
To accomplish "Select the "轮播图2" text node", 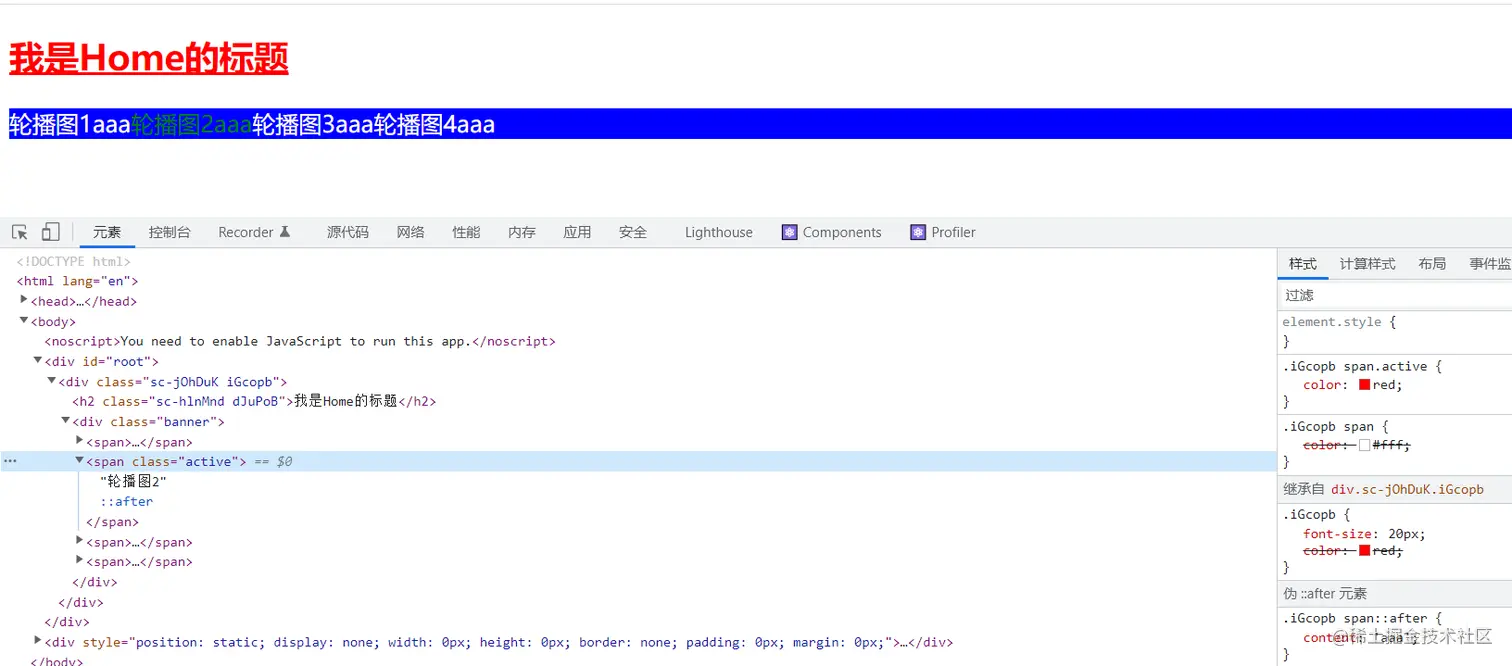I will (x=133, y=481).
